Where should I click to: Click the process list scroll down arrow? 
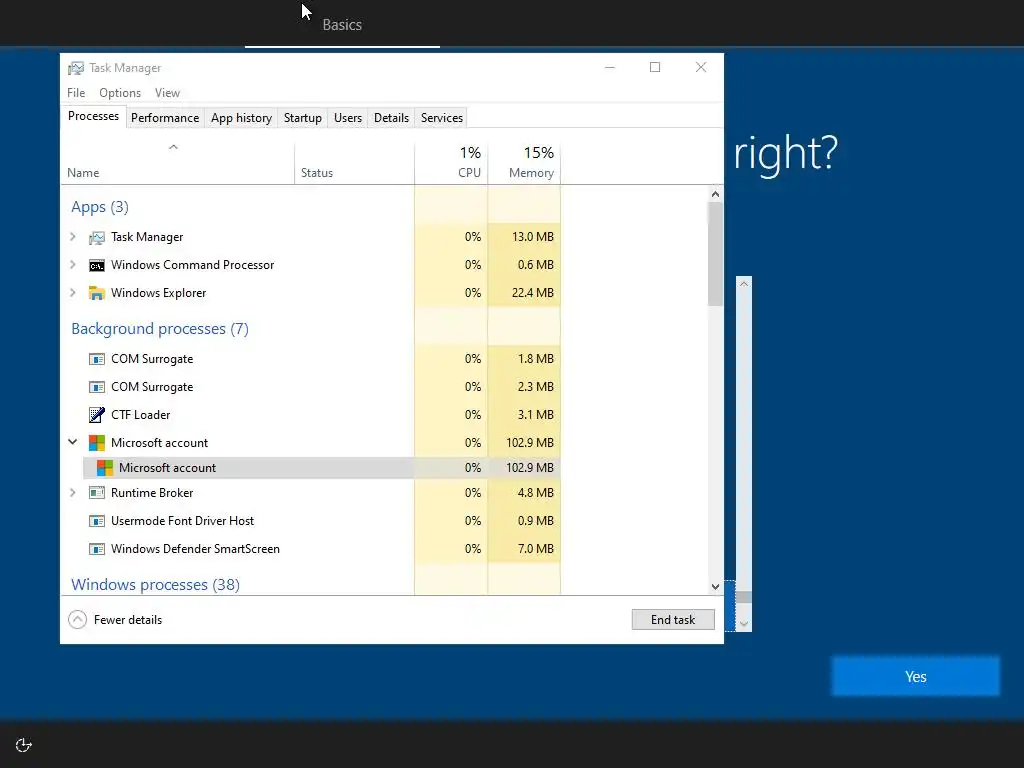715,586
